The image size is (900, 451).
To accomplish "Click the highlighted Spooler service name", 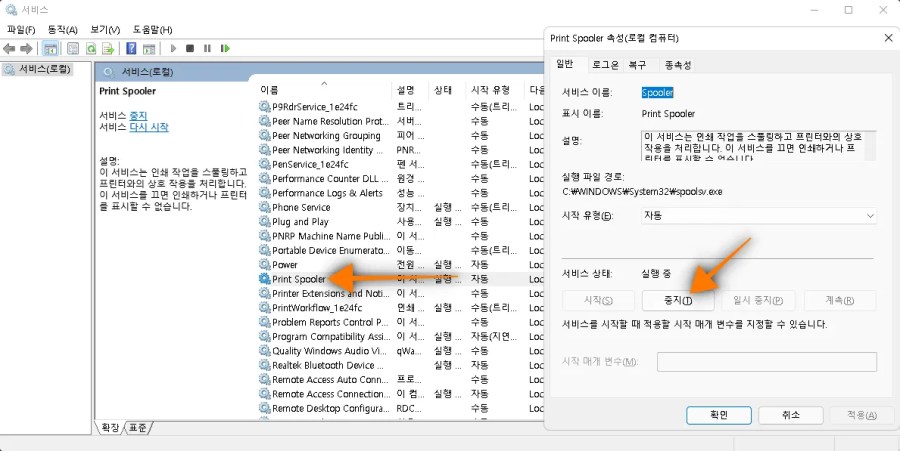I will click(x=657, y=92).
